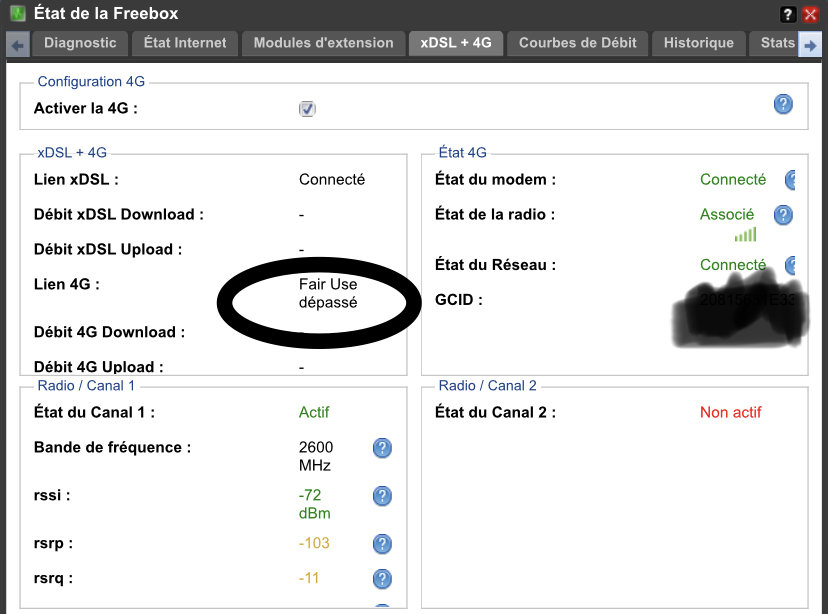Click the green Actif channel status
Viewport: 828px width, 614px height.
(314, 412)
